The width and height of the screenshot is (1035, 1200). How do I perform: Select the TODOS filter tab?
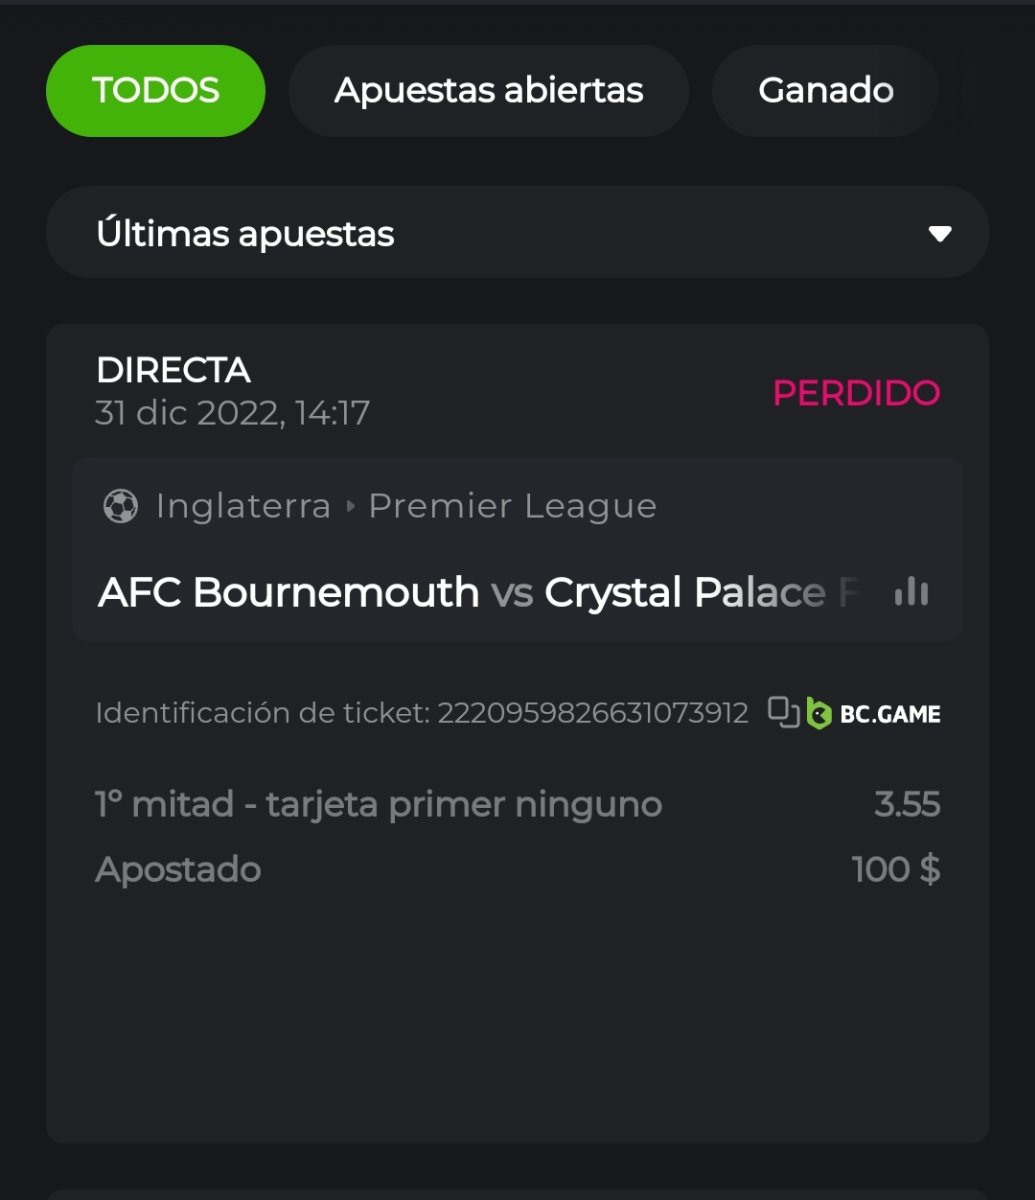coord(155,91)
